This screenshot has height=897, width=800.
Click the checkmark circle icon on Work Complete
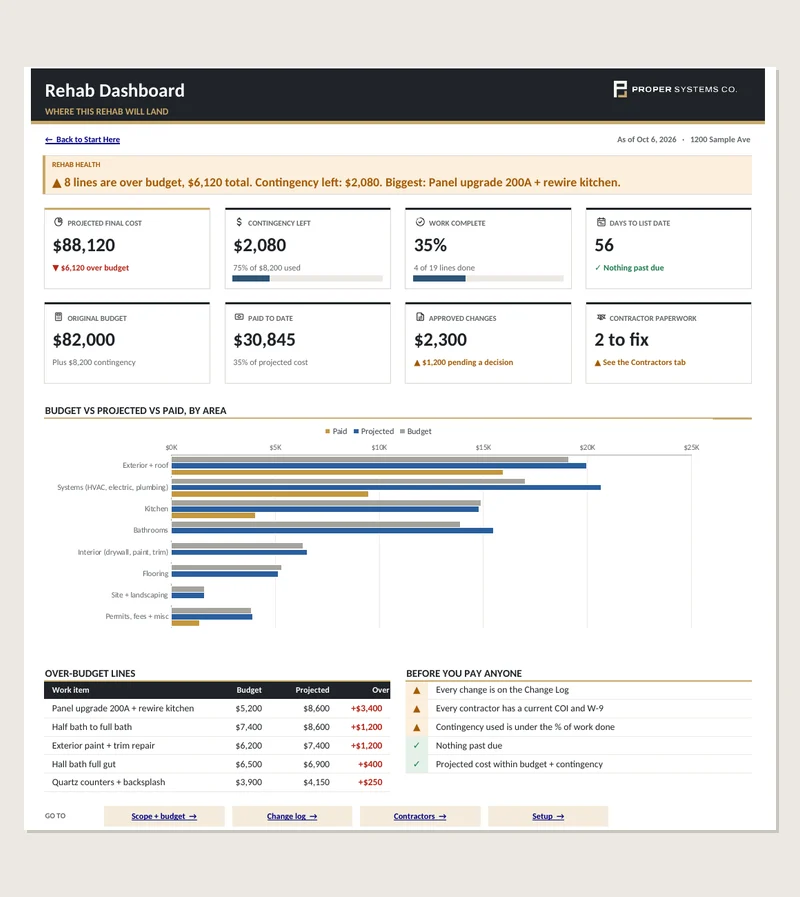[420, 222]
